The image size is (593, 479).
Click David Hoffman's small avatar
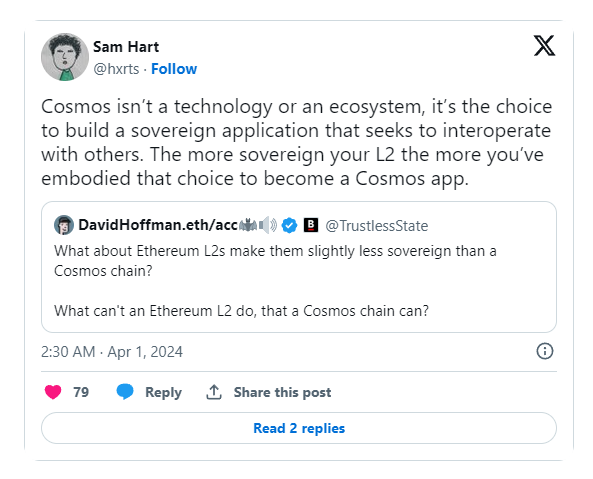point(64,225)
